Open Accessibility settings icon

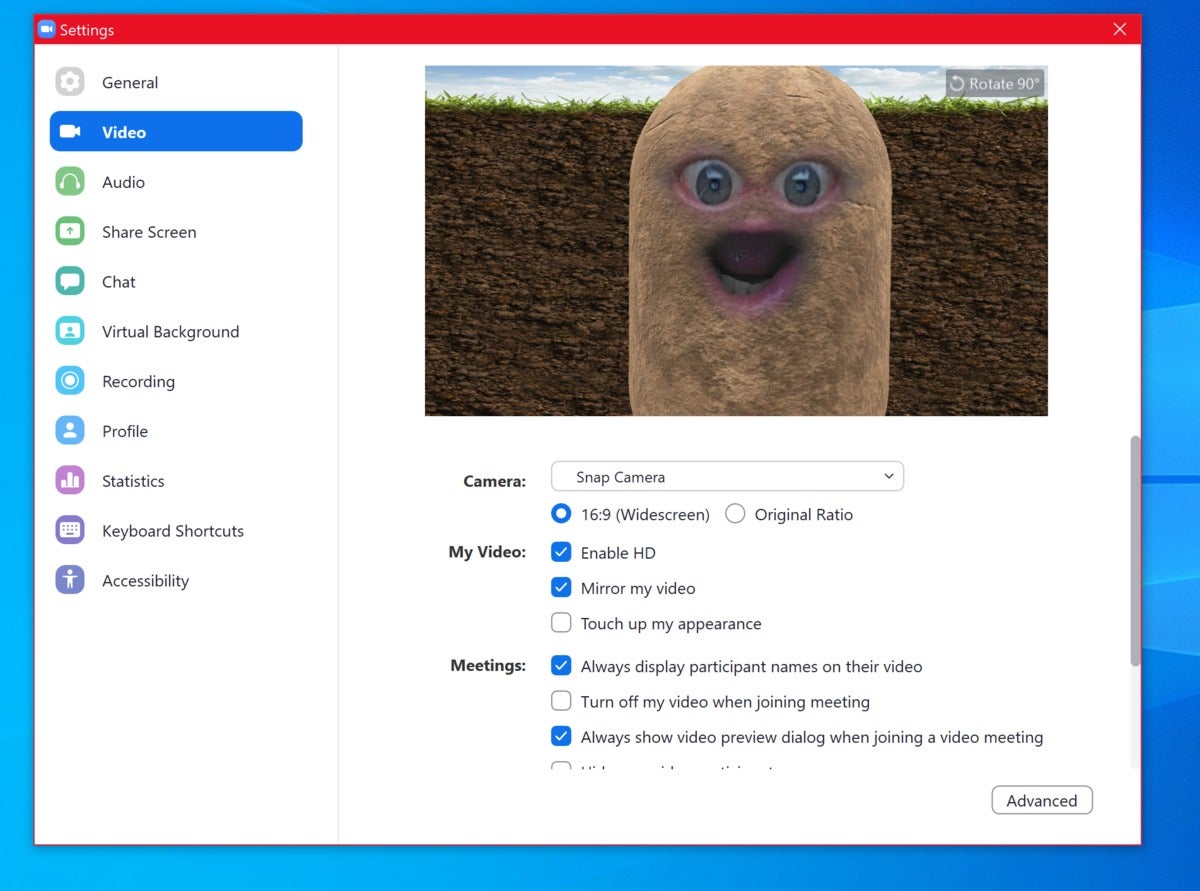coord(70,581)
